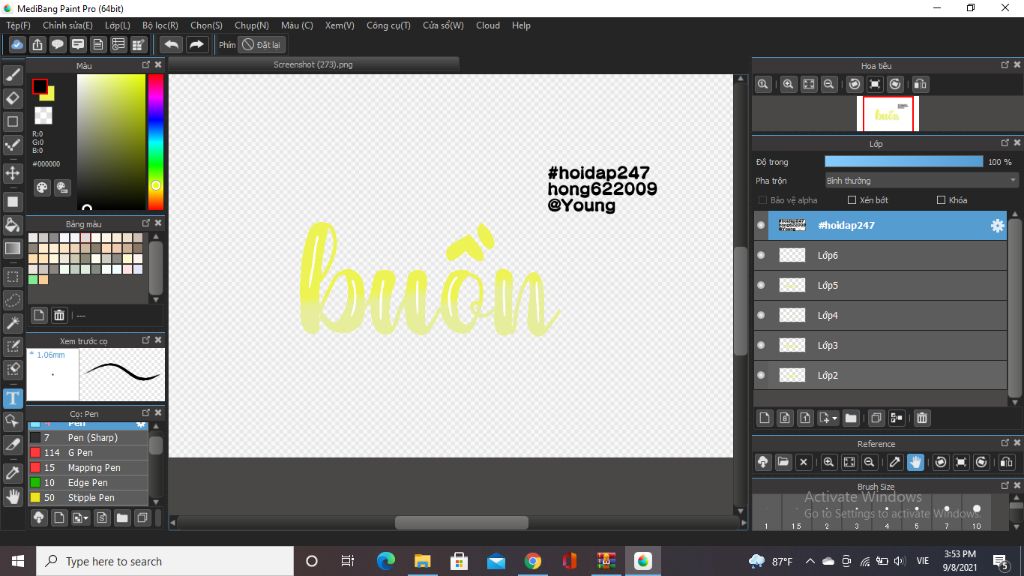Select the Gradient tool
The height and width of the screenshot is (576, 1024).
pos(12,248)
